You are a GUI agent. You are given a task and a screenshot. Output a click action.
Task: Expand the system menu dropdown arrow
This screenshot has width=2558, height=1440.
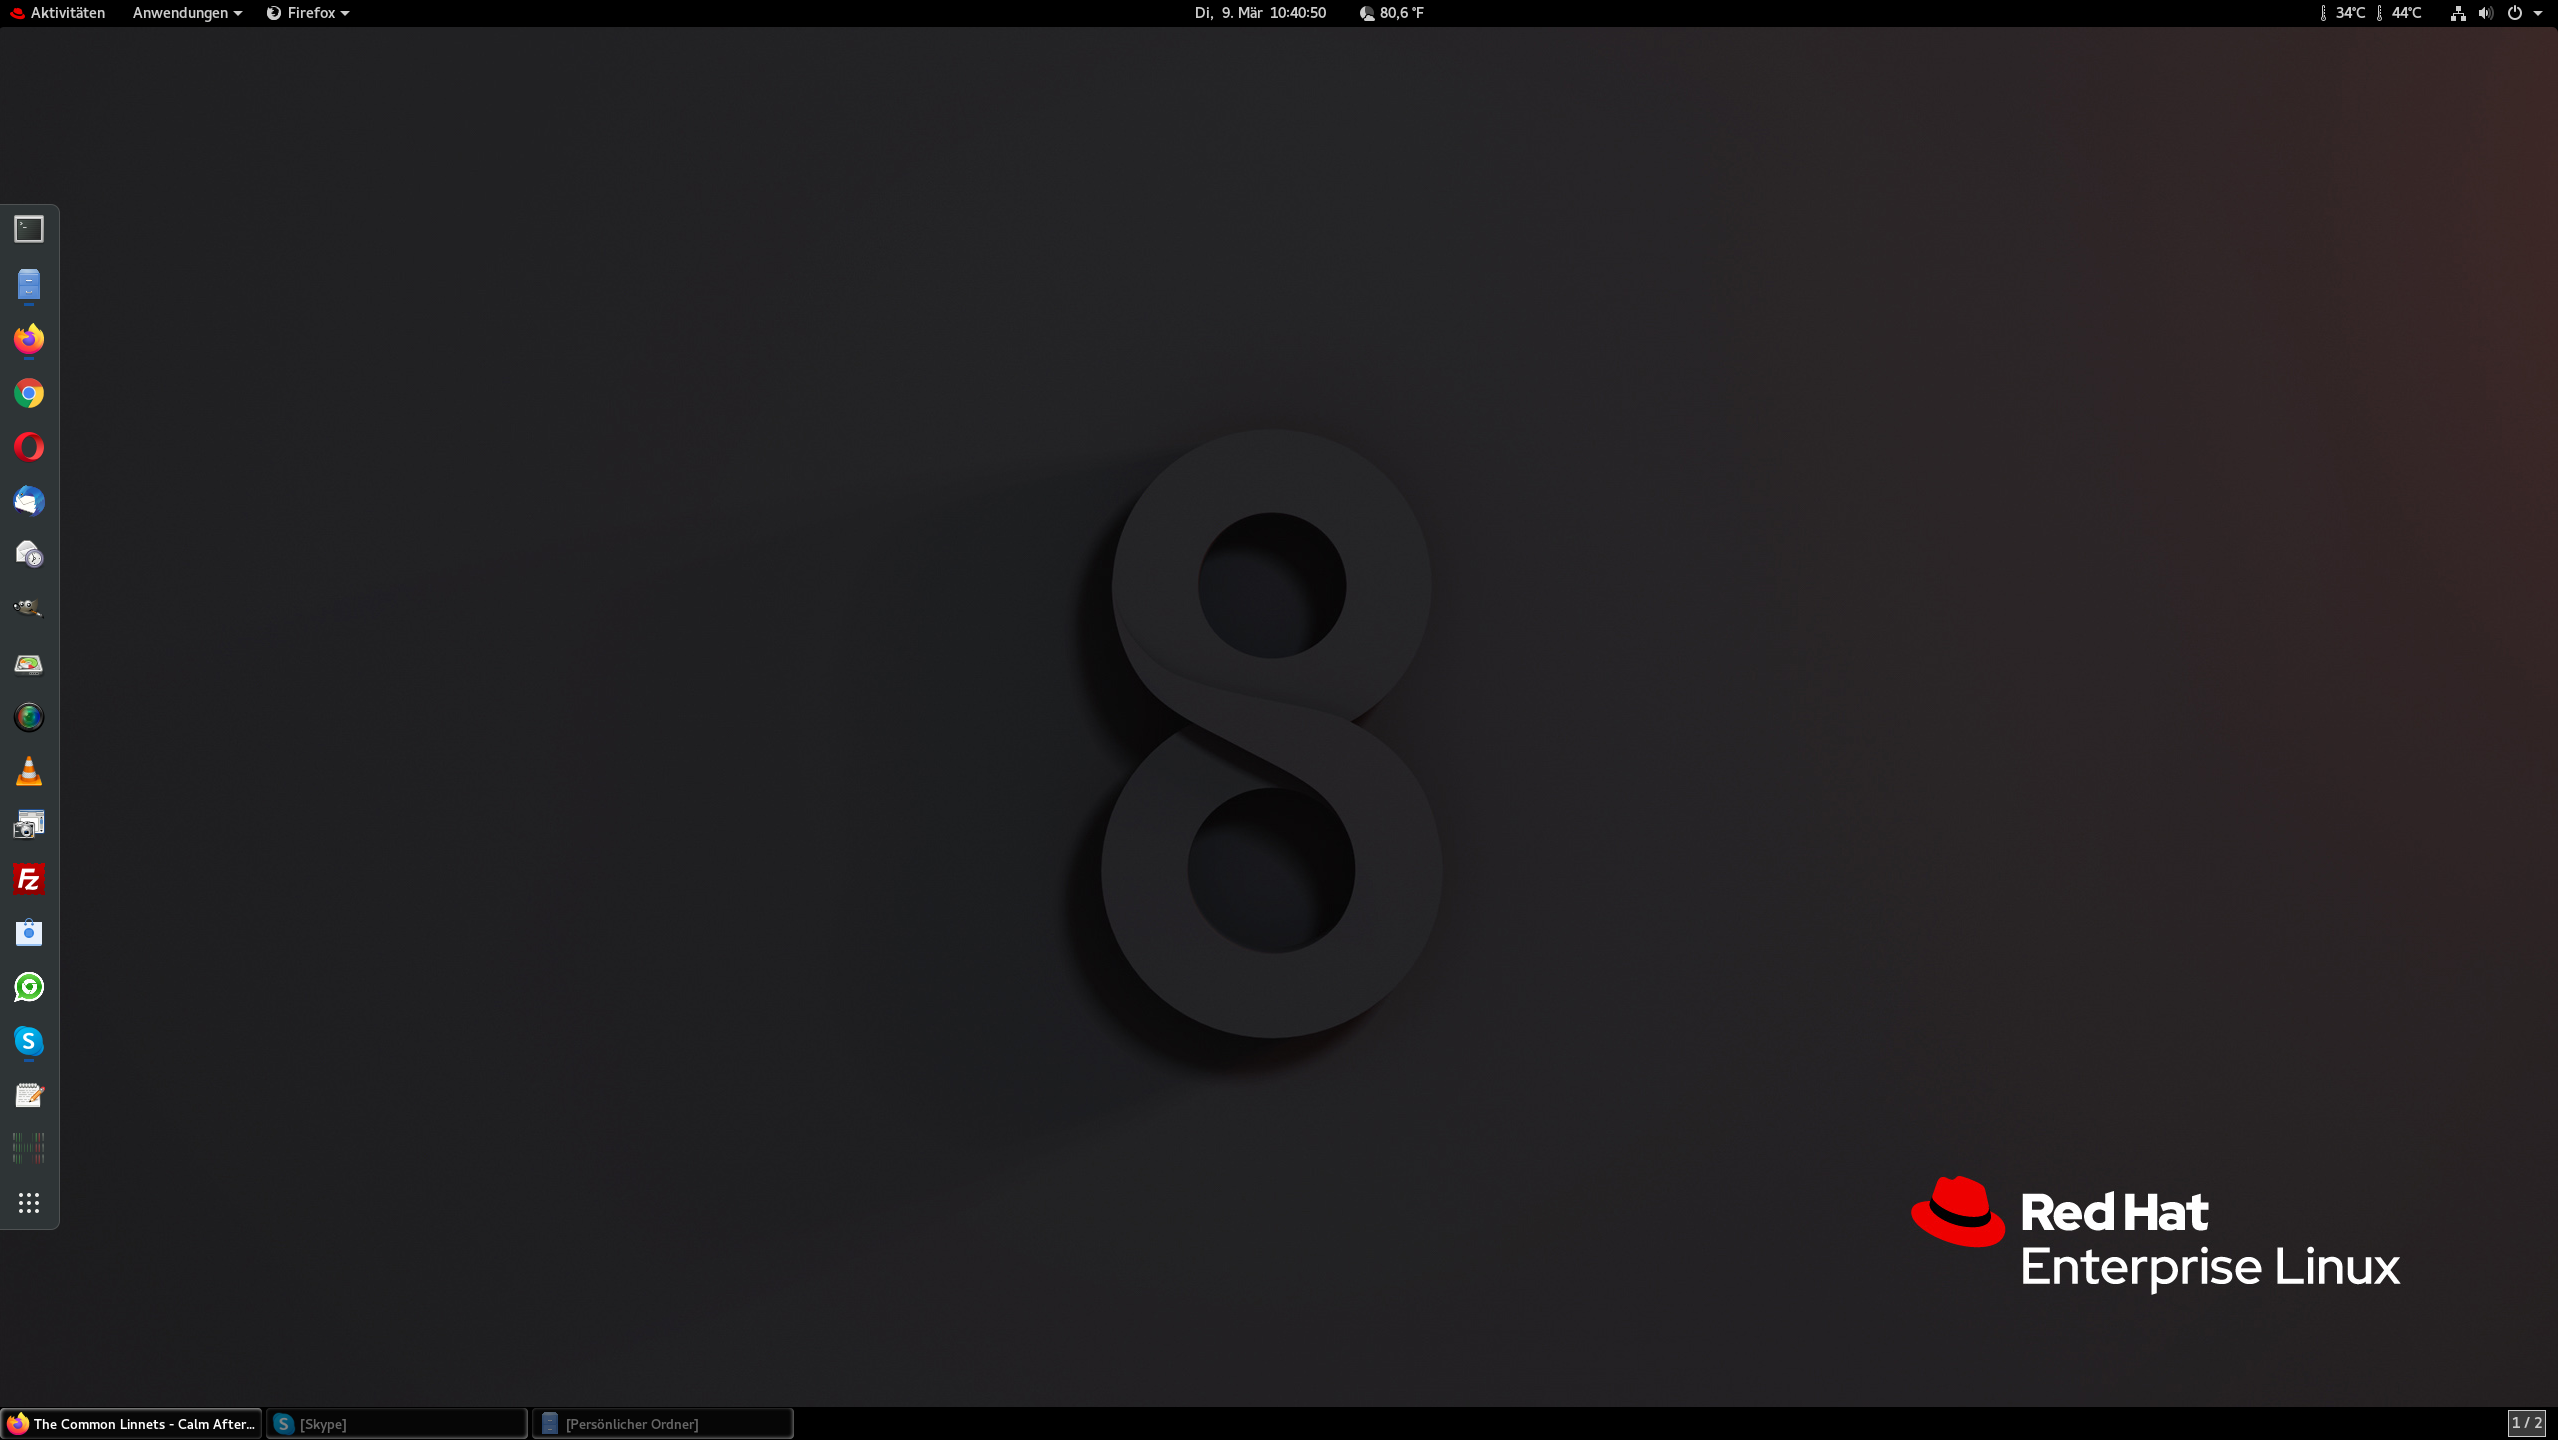click(2538, 13)
